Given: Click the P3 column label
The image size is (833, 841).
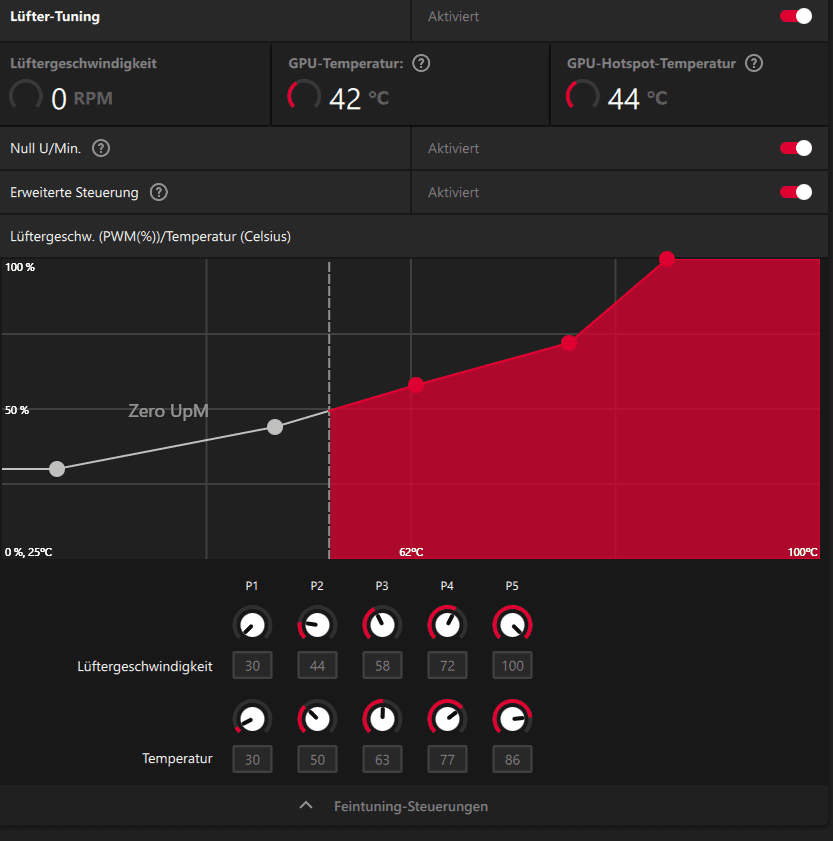Looking at the screenshot, I should tap(382, 586).
